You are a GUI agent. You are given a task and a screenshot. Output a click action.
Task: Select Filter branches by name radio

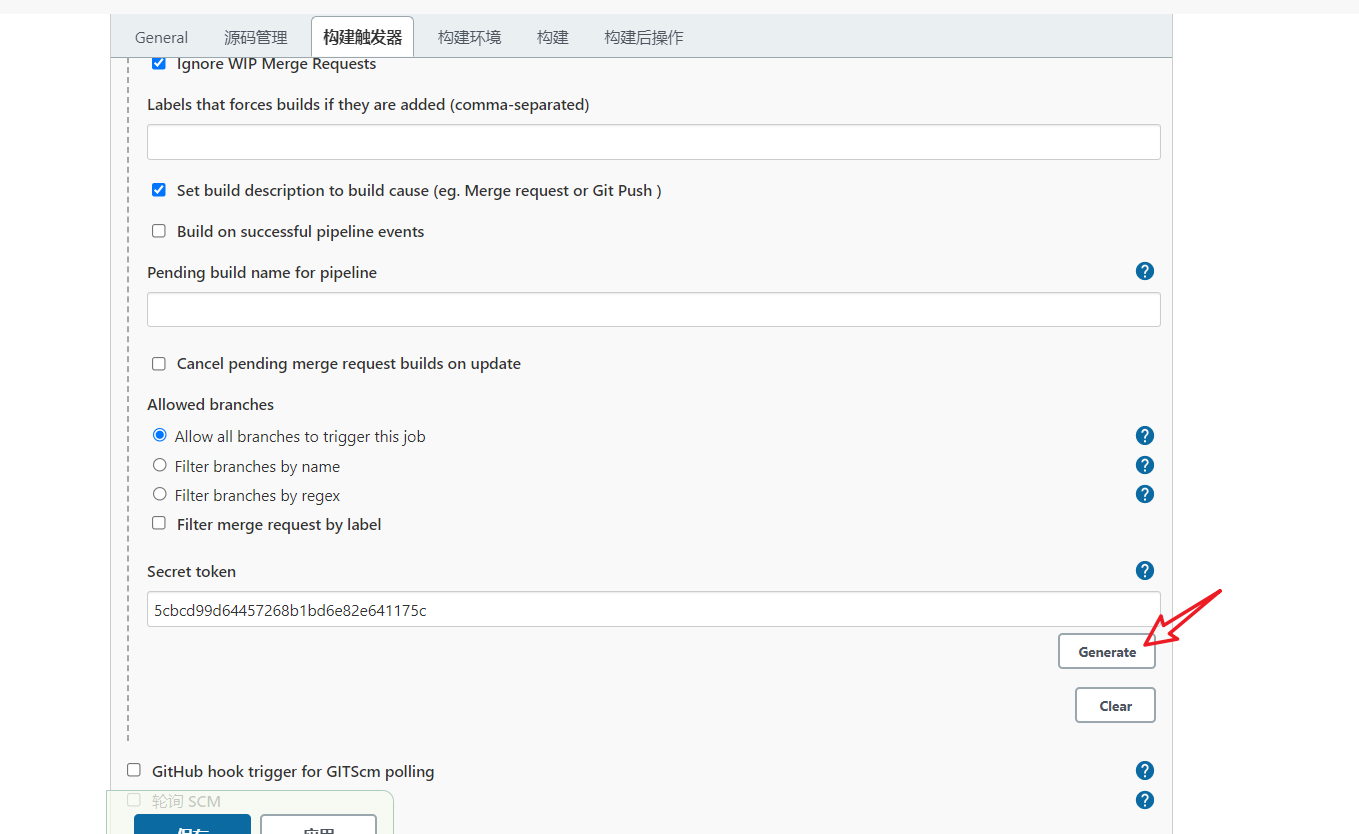(159, 465)
